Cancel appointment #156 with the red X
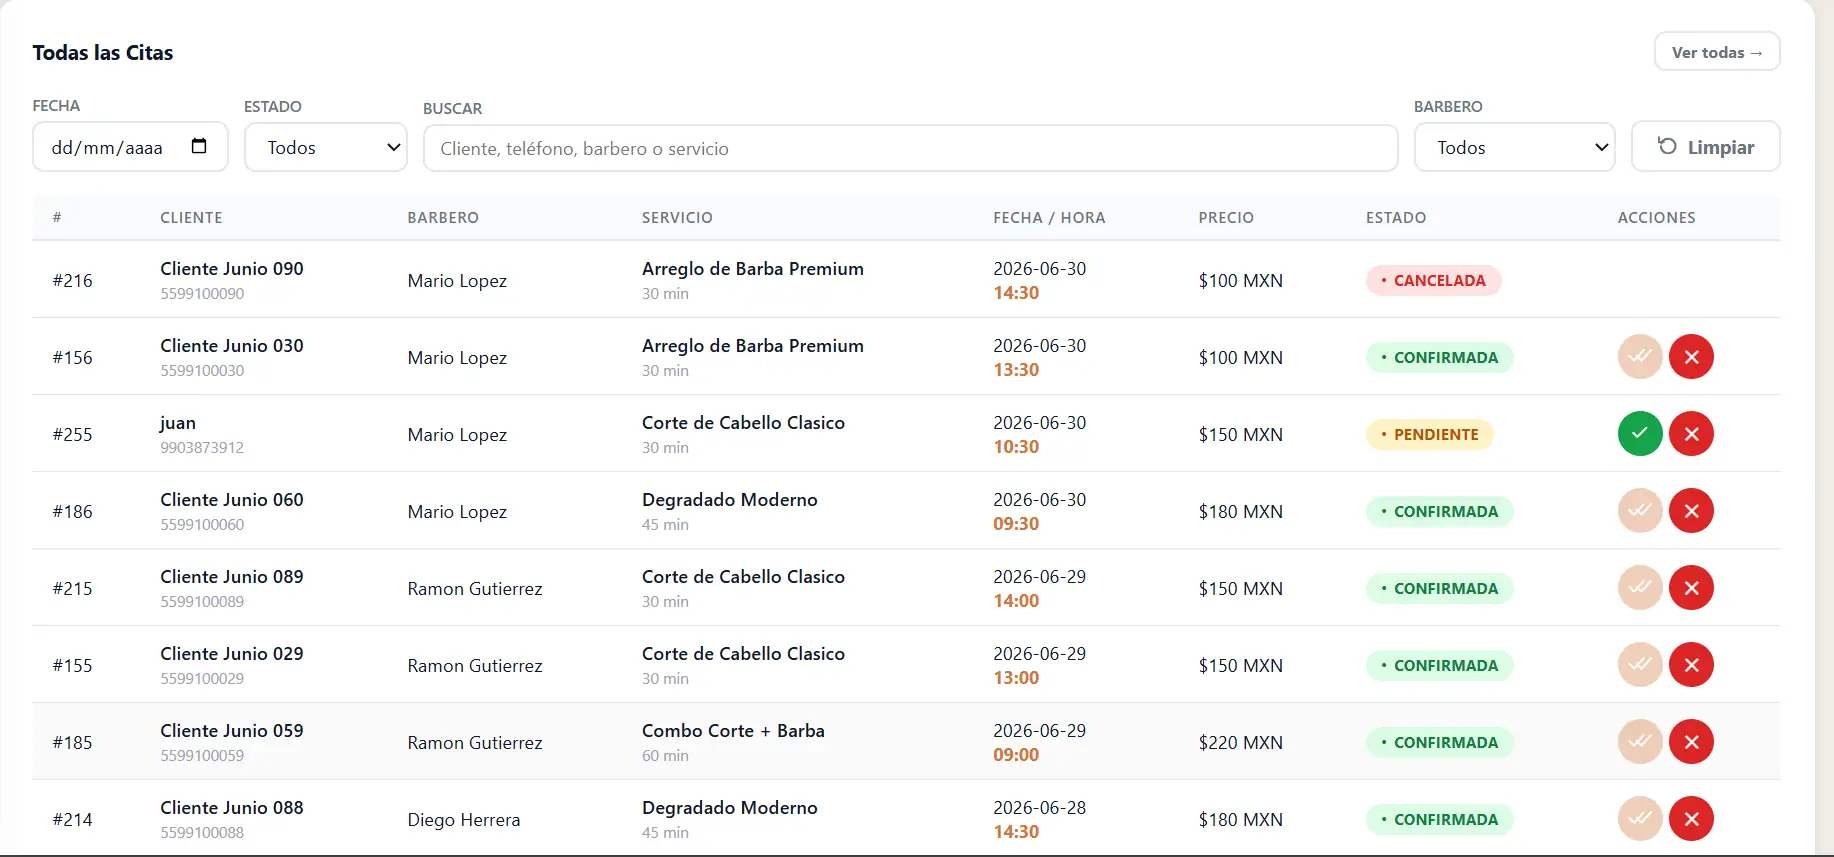The image size is (1834, 857). [1691, 357]
